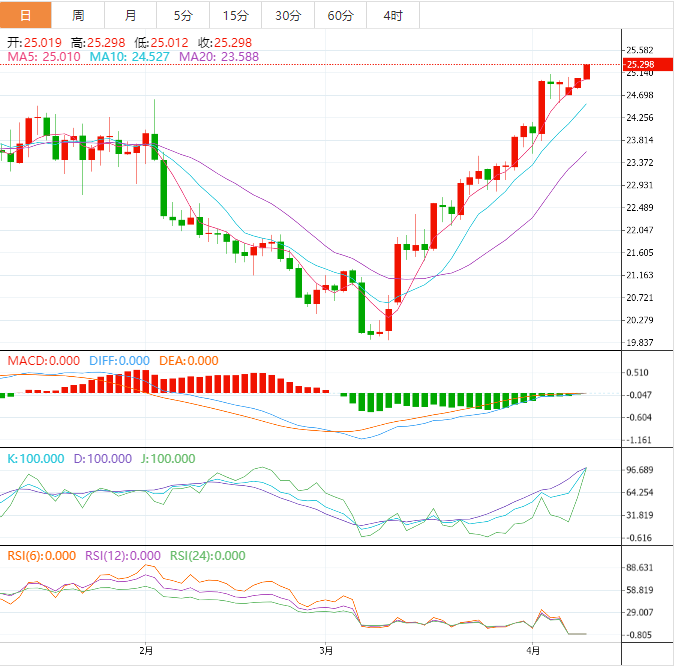
Task: Click the RSI(12):0.000 label
Action: coord(123,555)
